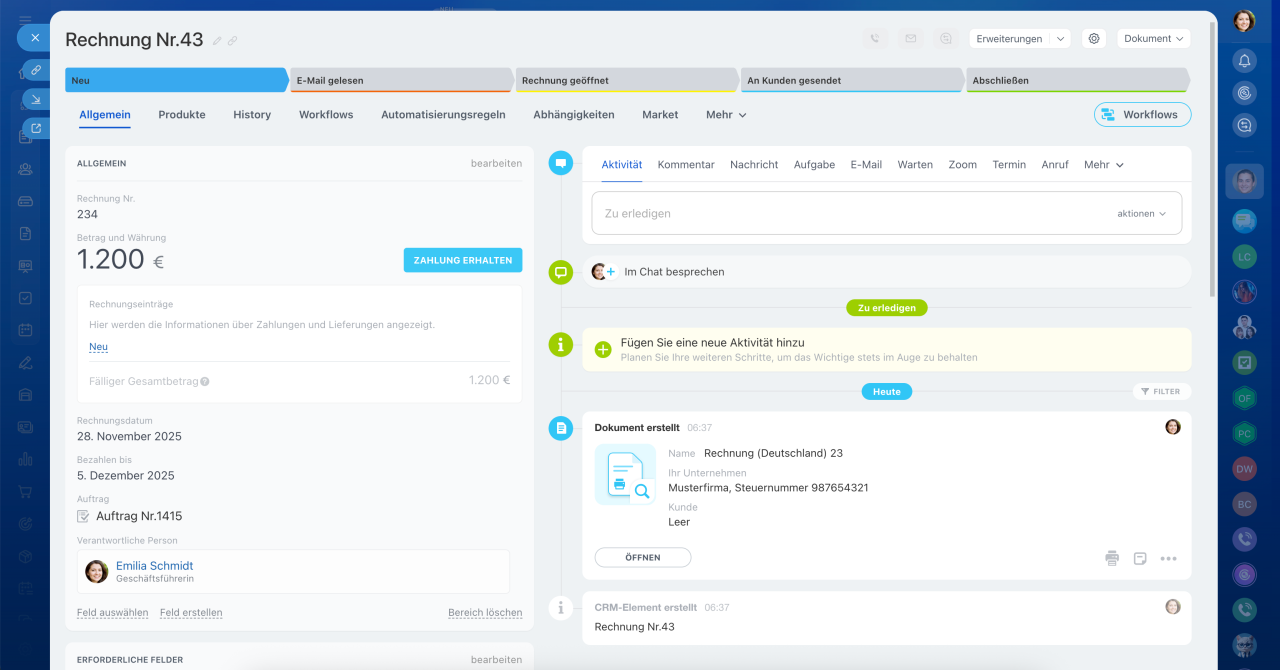1280x670 pixels.
Task: Open Auftrag Nr.1415 link
Action: coord(139,516)
